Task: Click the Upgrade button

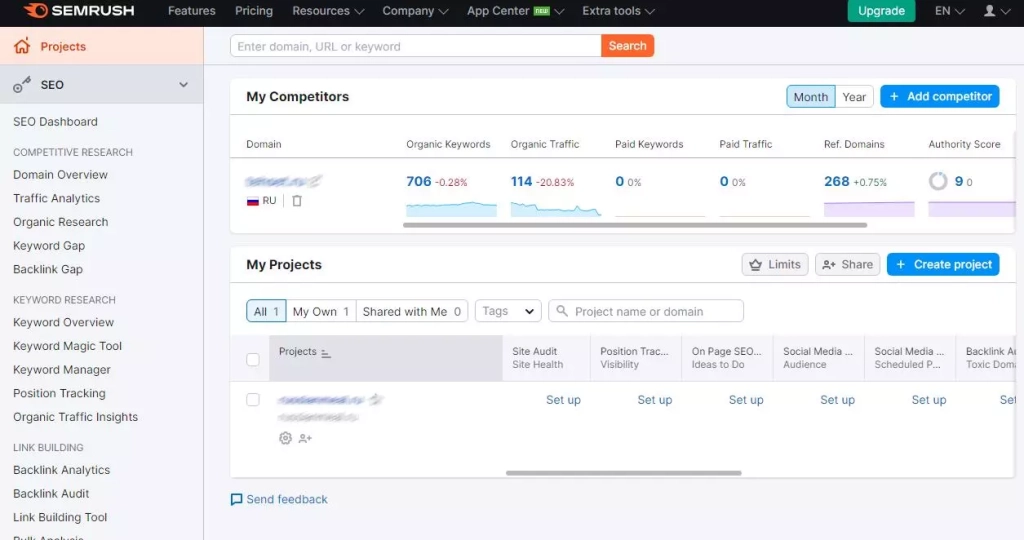Action: click(x=881, y=10)
